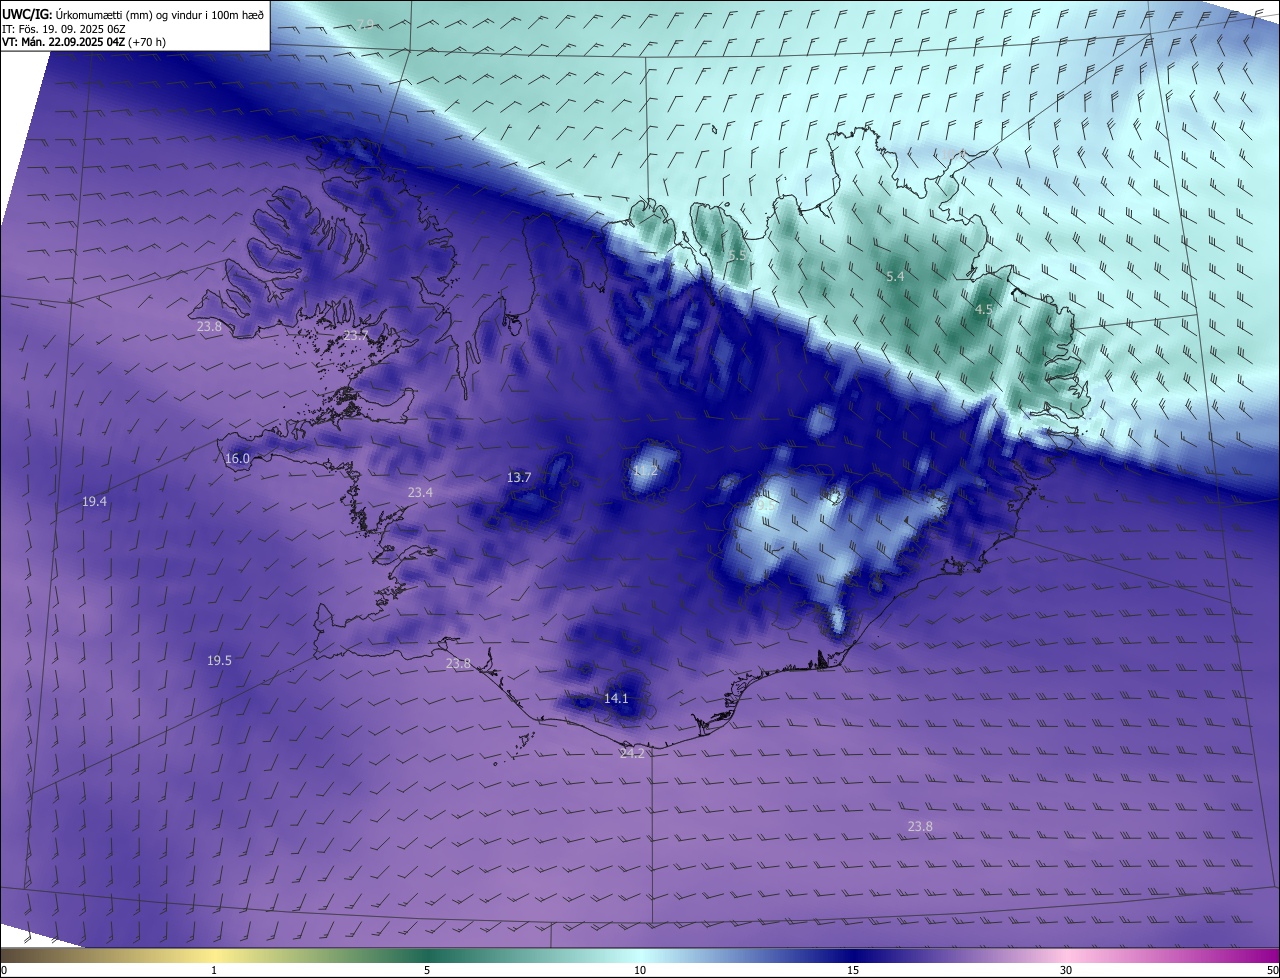Screen dimensions: 1280x978
Task: Click the 5.5 value label
Action: click(737, 256)
